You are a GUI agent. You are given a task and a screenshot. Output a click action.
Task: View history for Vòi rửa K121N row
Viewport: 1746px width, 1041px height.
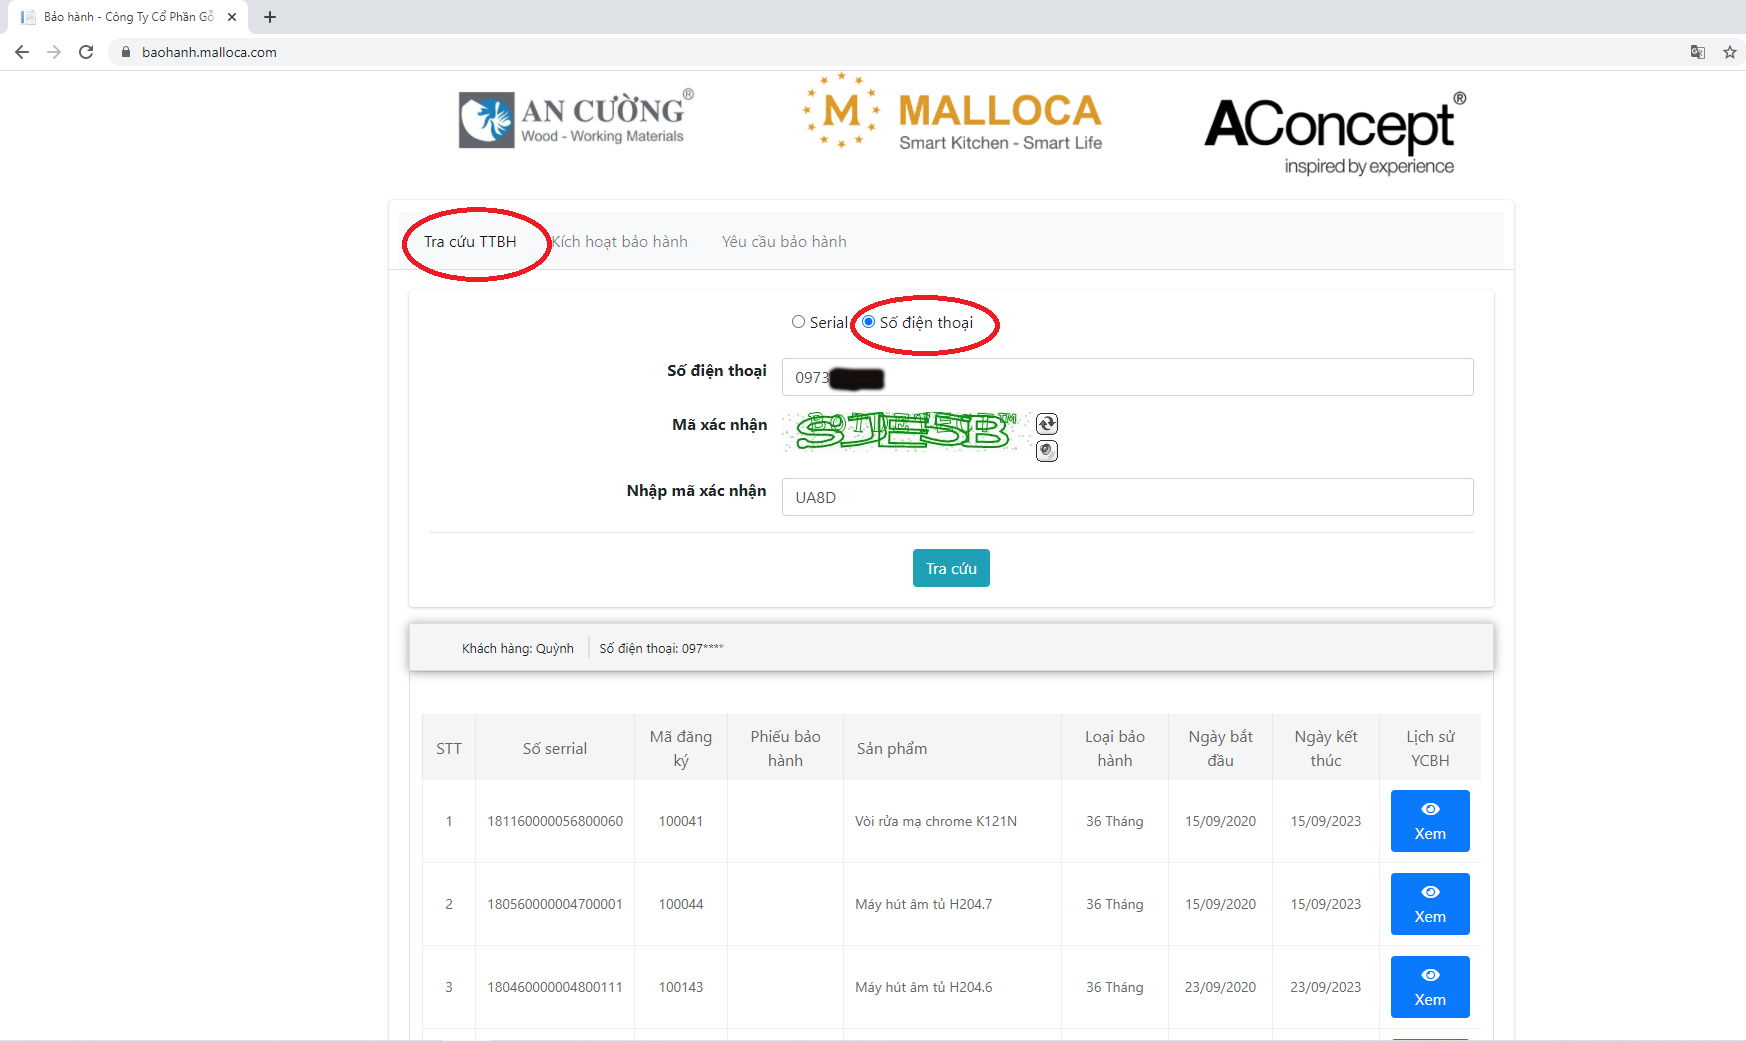[x=1429, y=821]
